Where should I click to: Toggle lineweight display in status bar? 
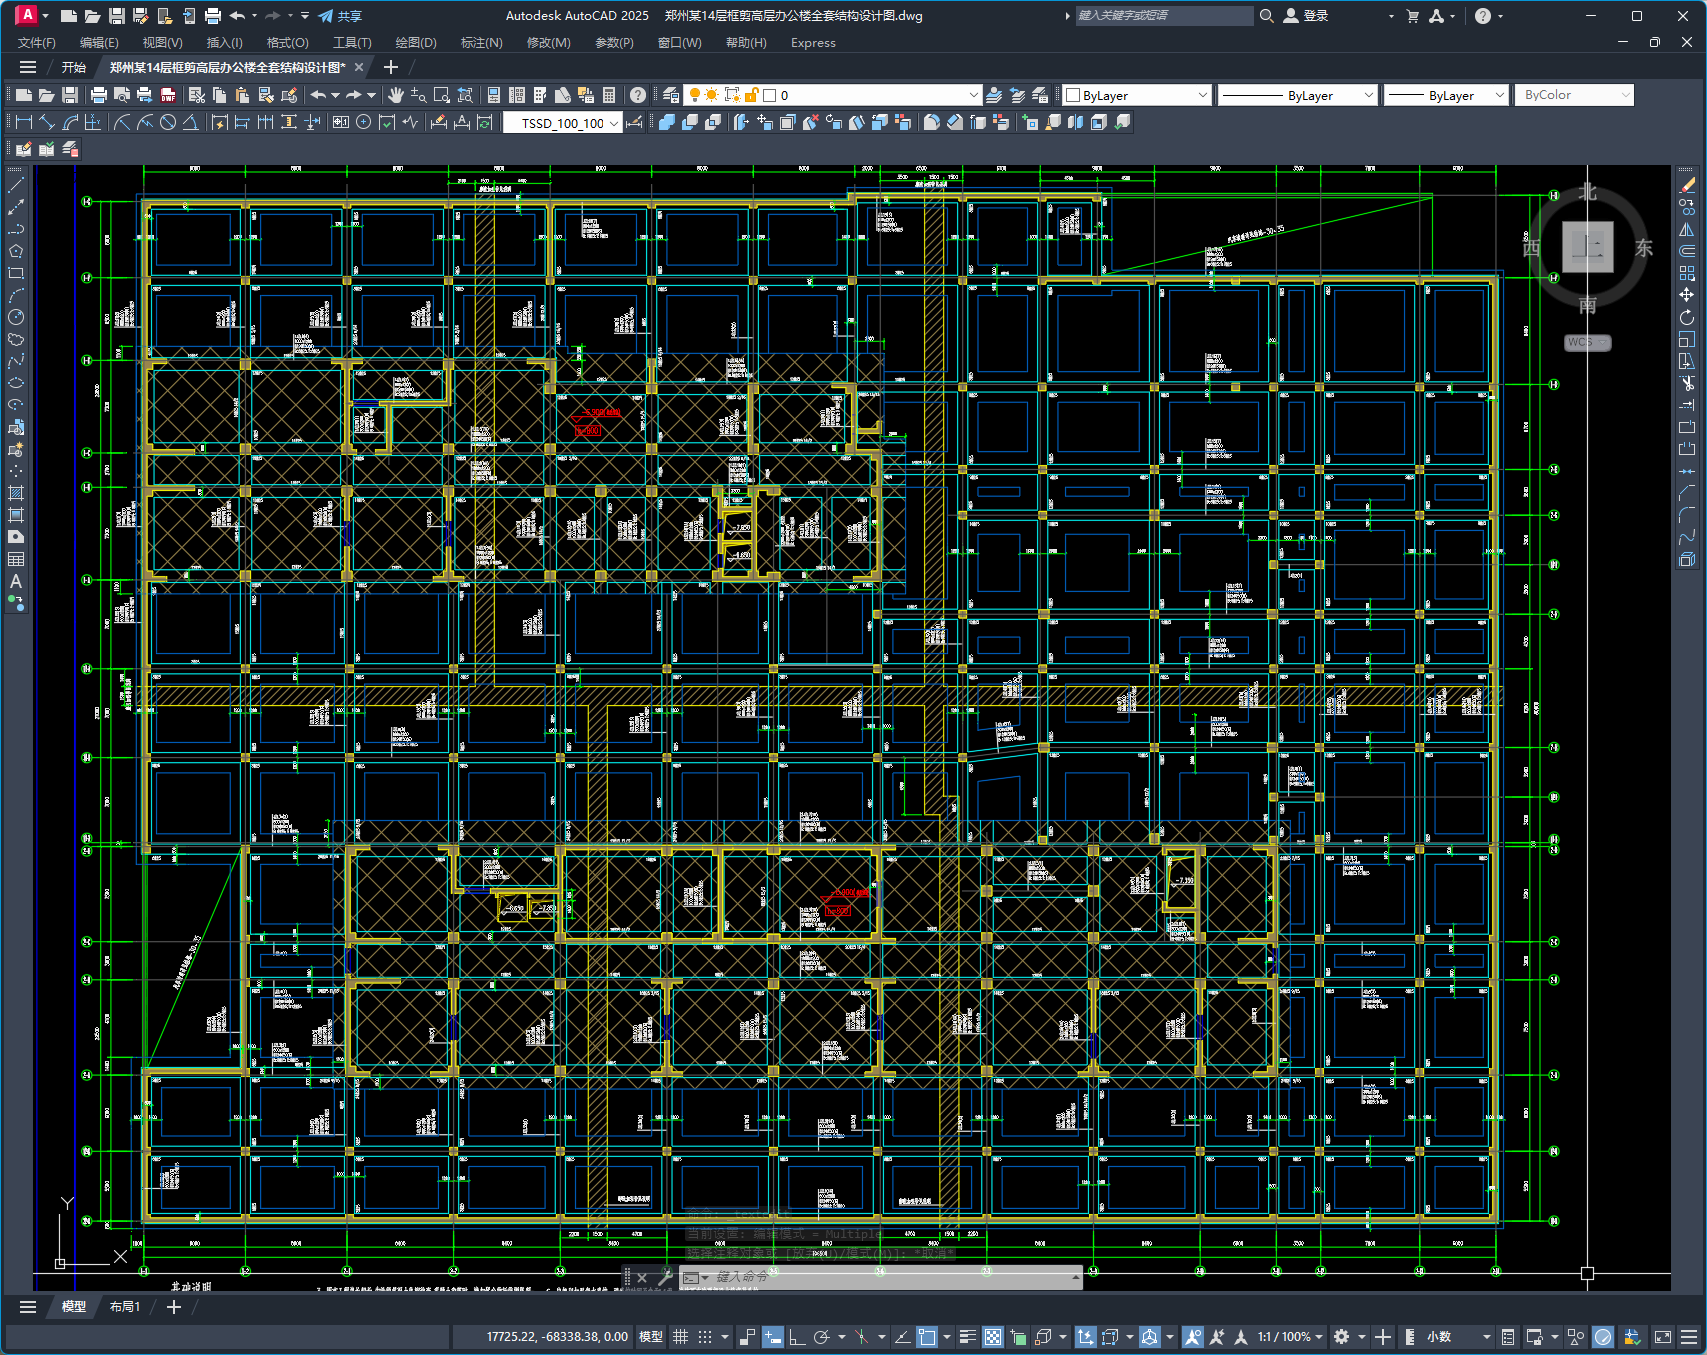coord(968,1337)
